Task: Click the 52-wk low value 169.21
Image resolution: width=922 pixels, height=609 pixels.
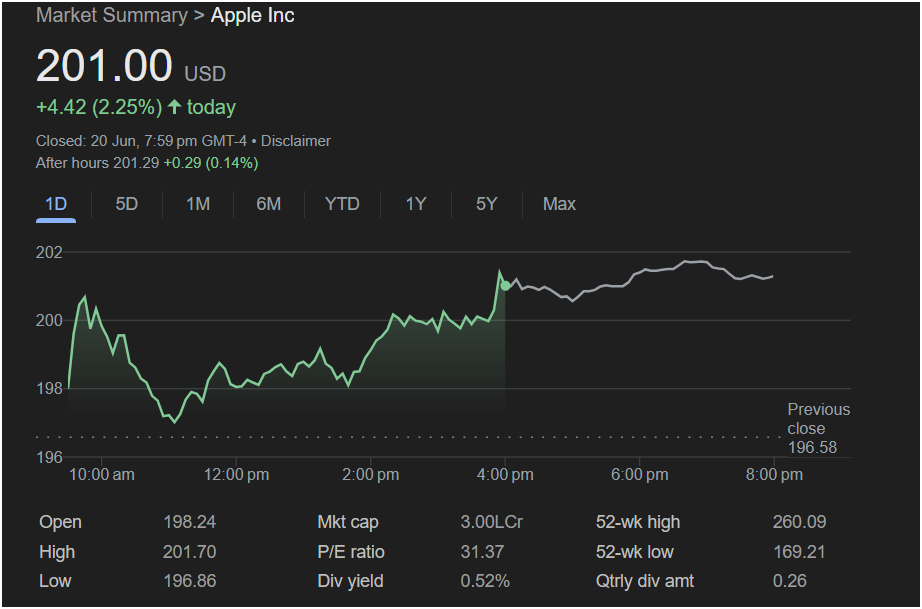Action: coord(799,552)
